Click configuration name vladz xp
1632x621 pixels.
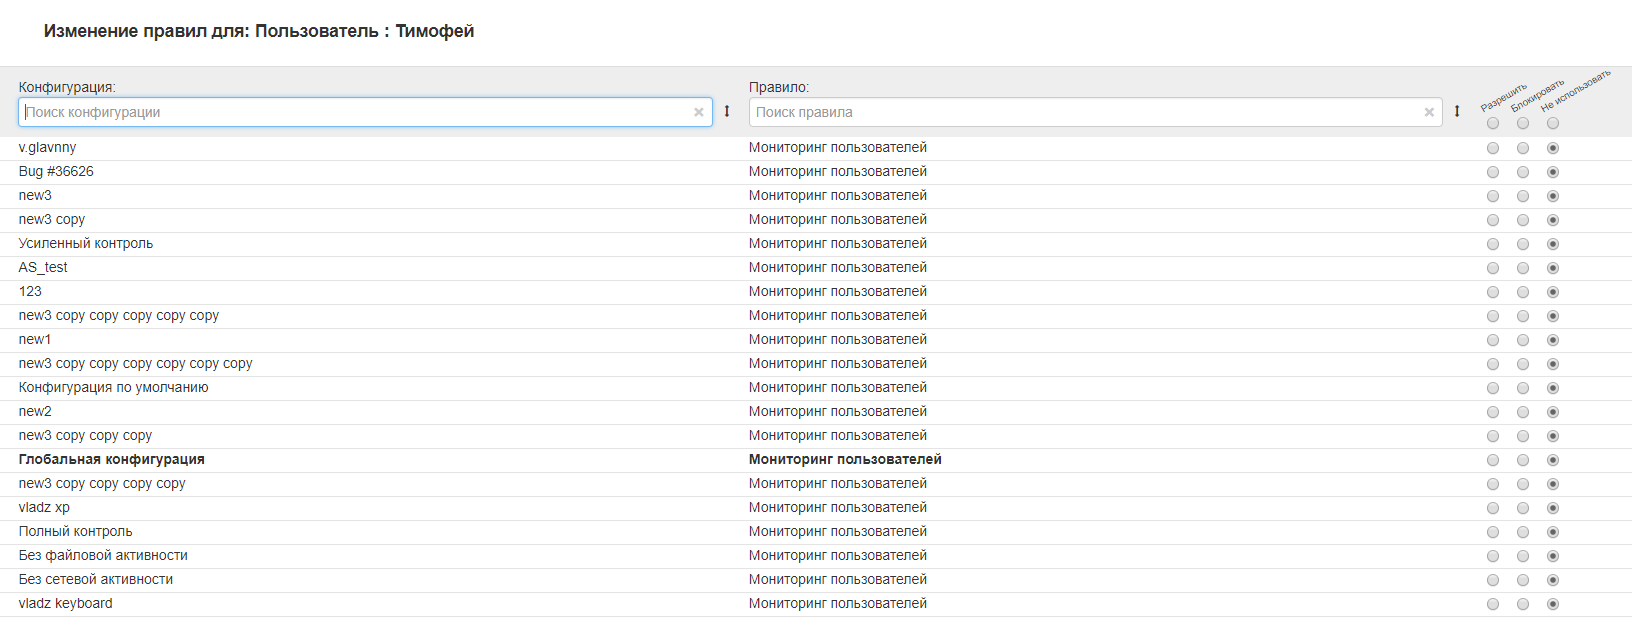point(44,507)
